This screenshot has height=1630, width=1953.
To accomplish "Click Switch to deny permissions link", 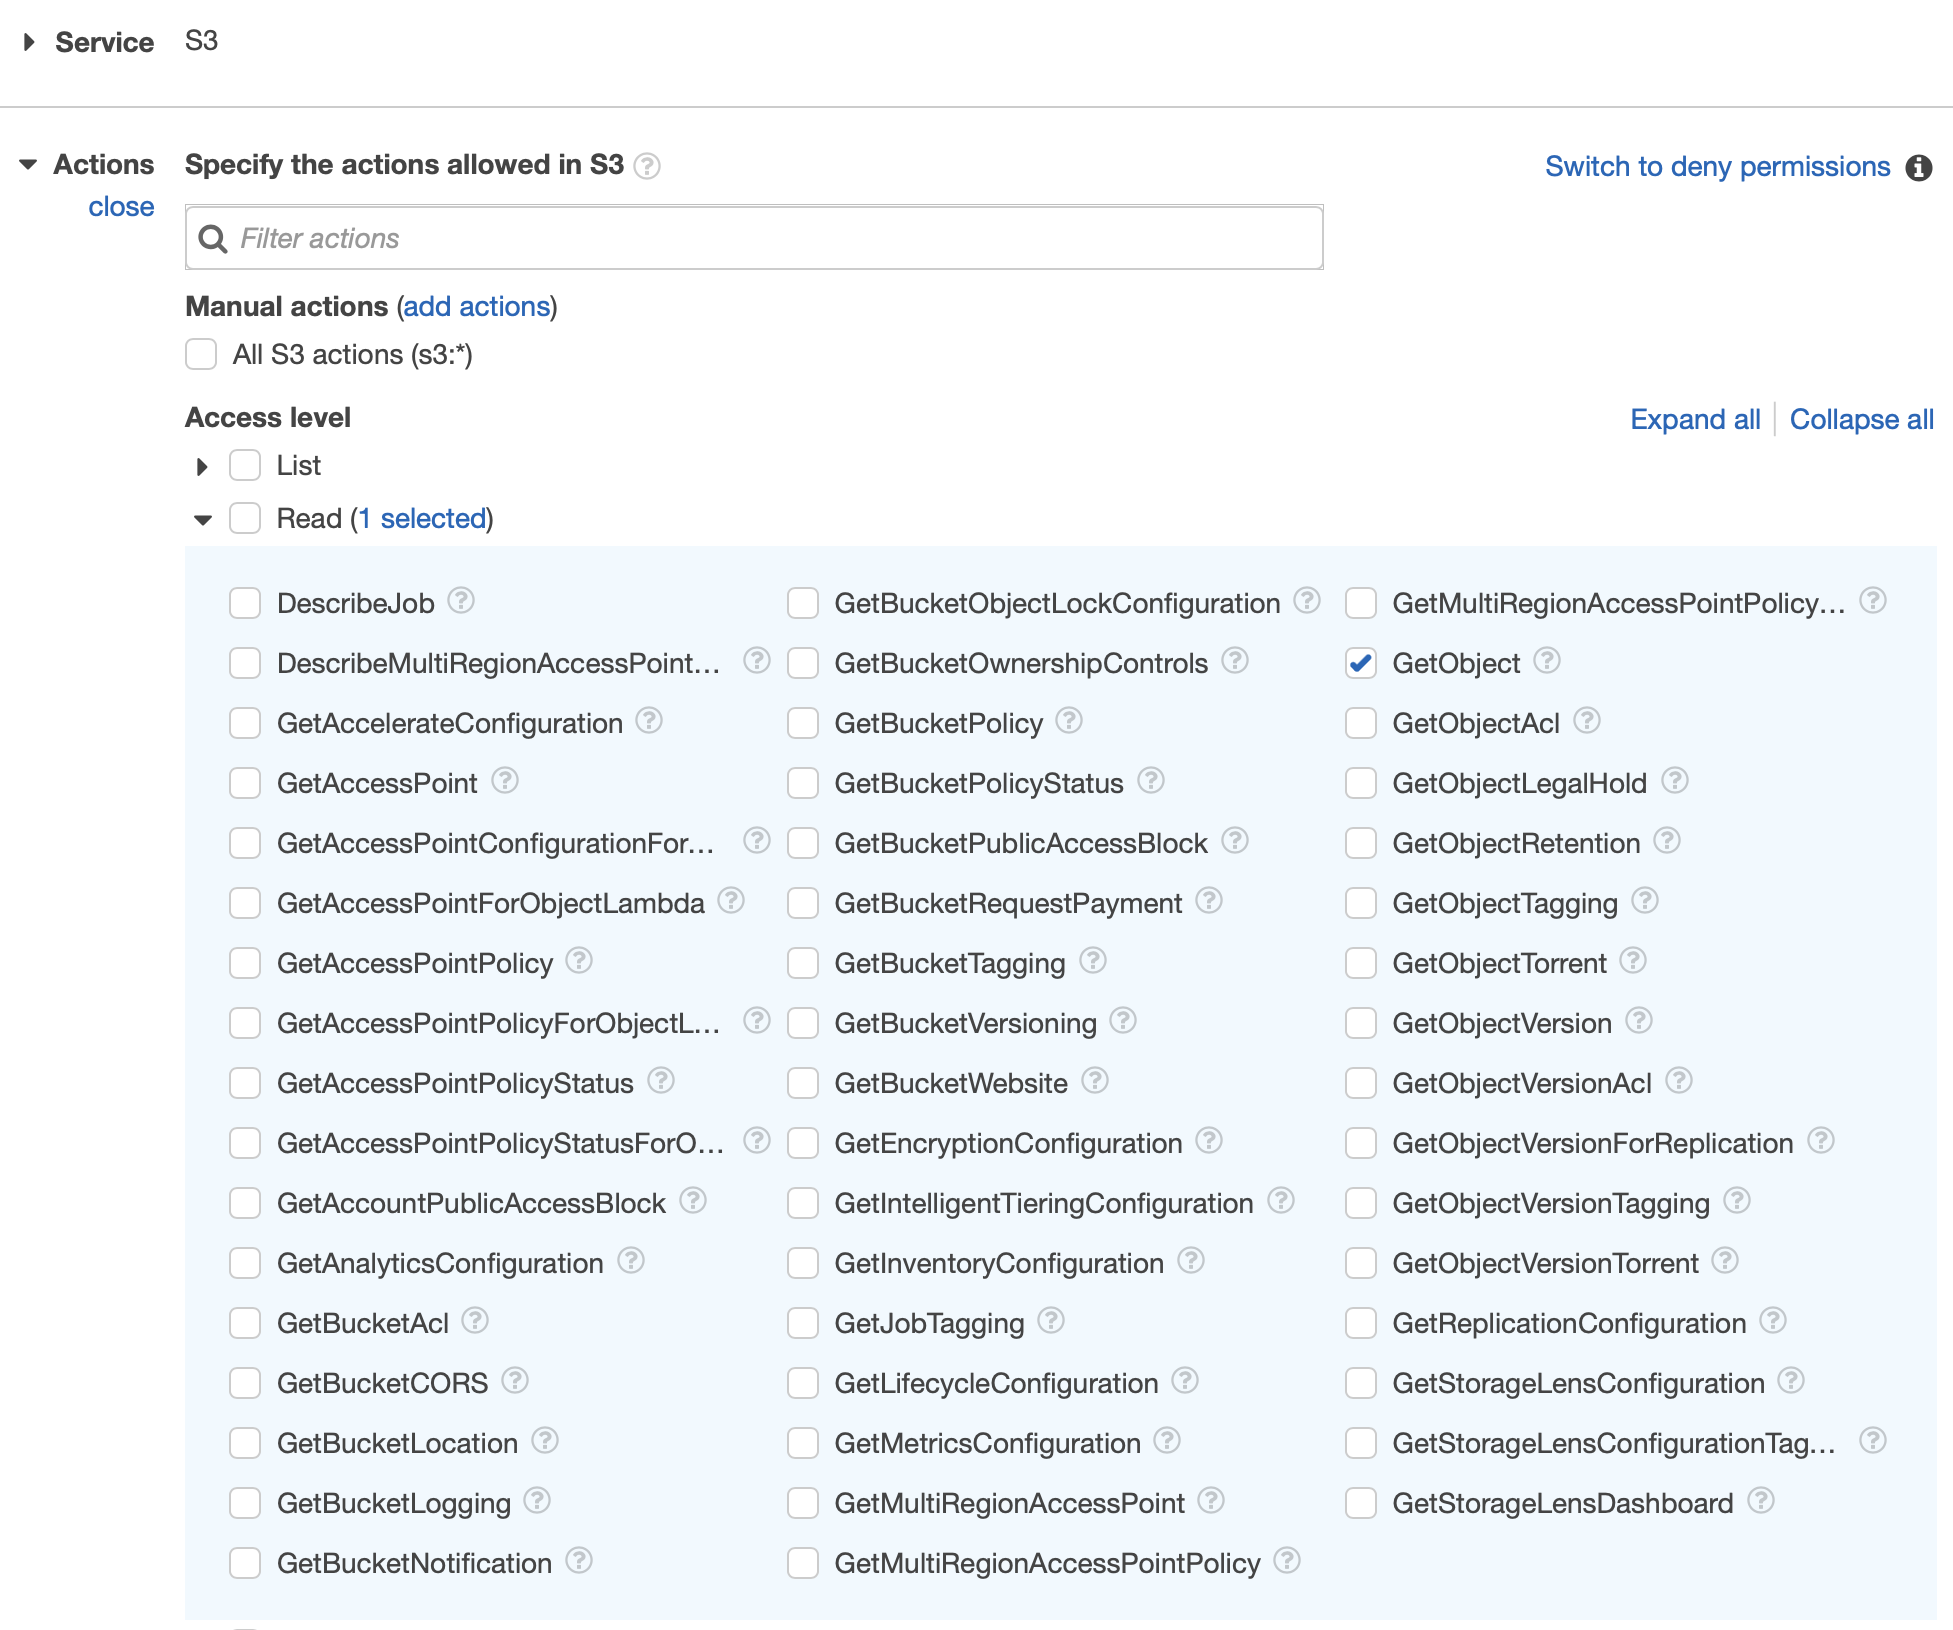I will (1717, 166).
